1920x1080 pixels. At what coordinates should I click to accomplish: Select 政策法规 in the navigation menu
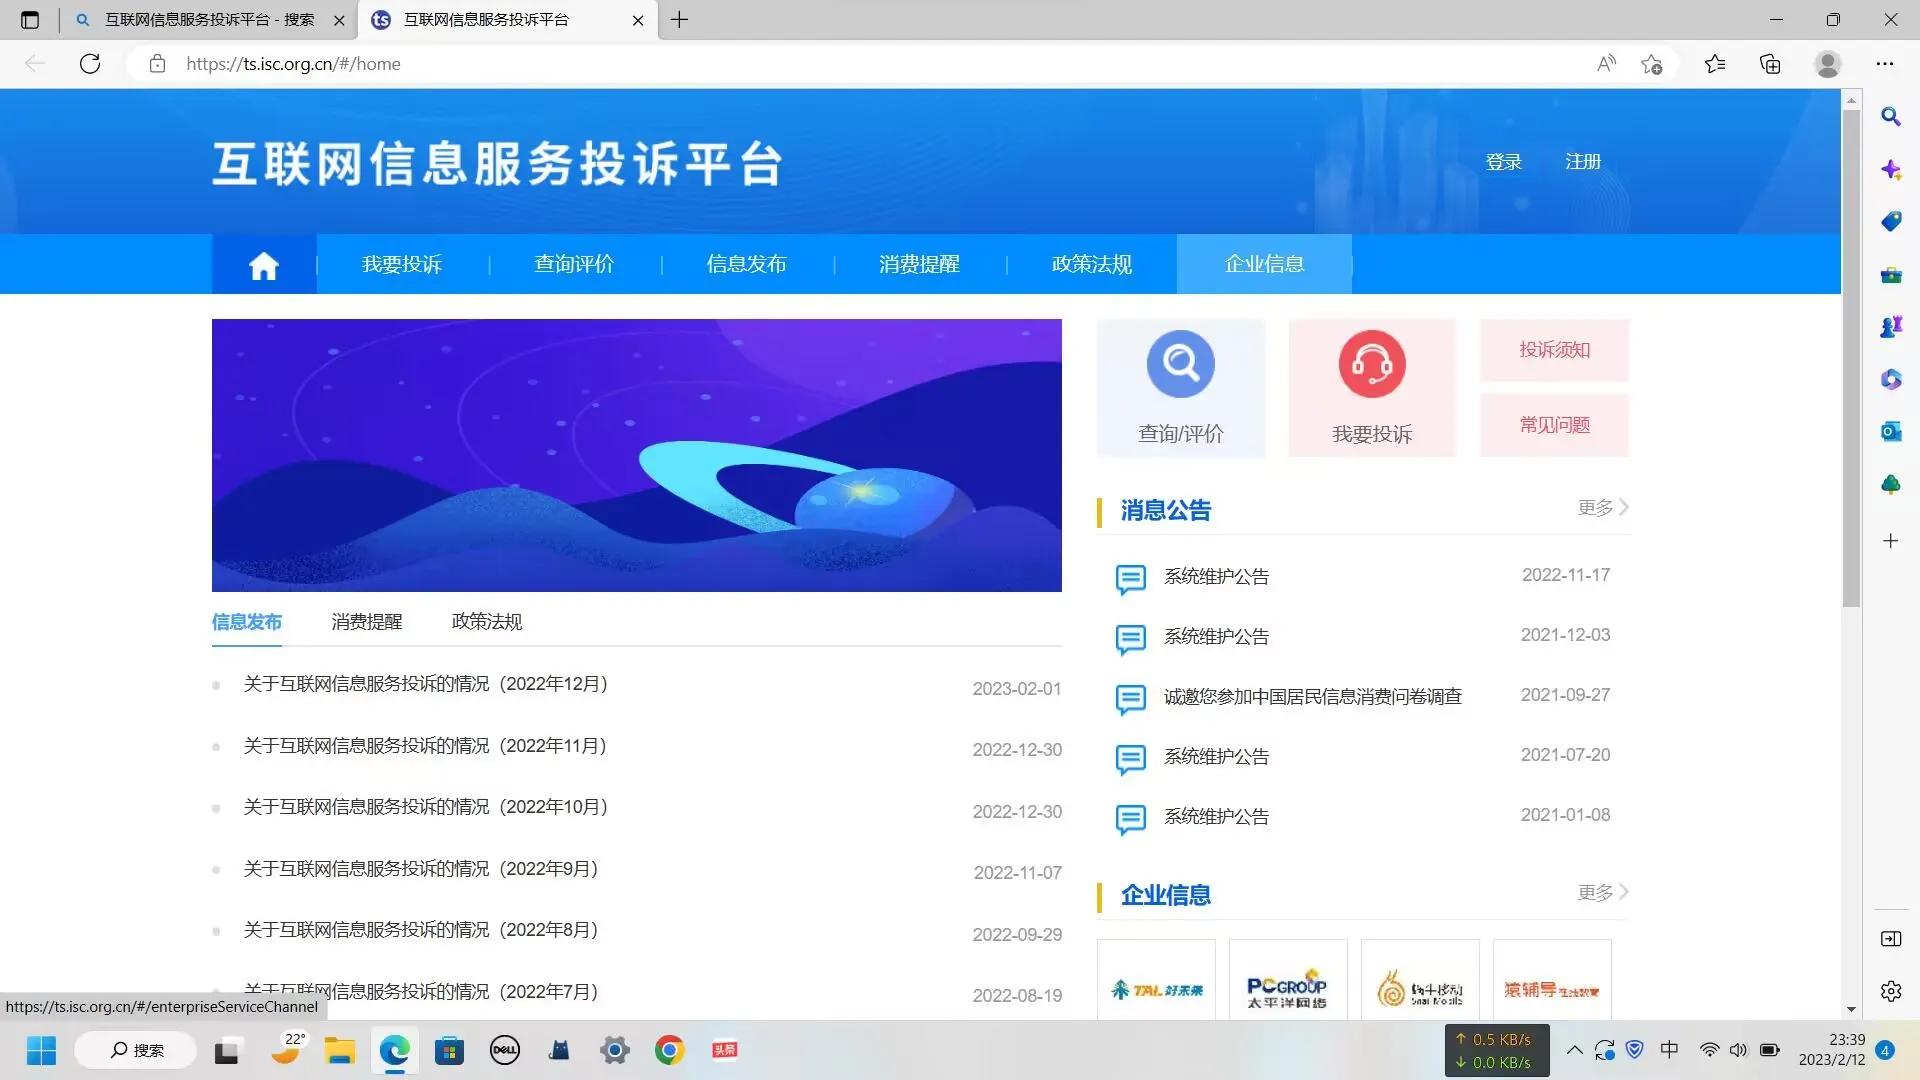pos(1090,264)
